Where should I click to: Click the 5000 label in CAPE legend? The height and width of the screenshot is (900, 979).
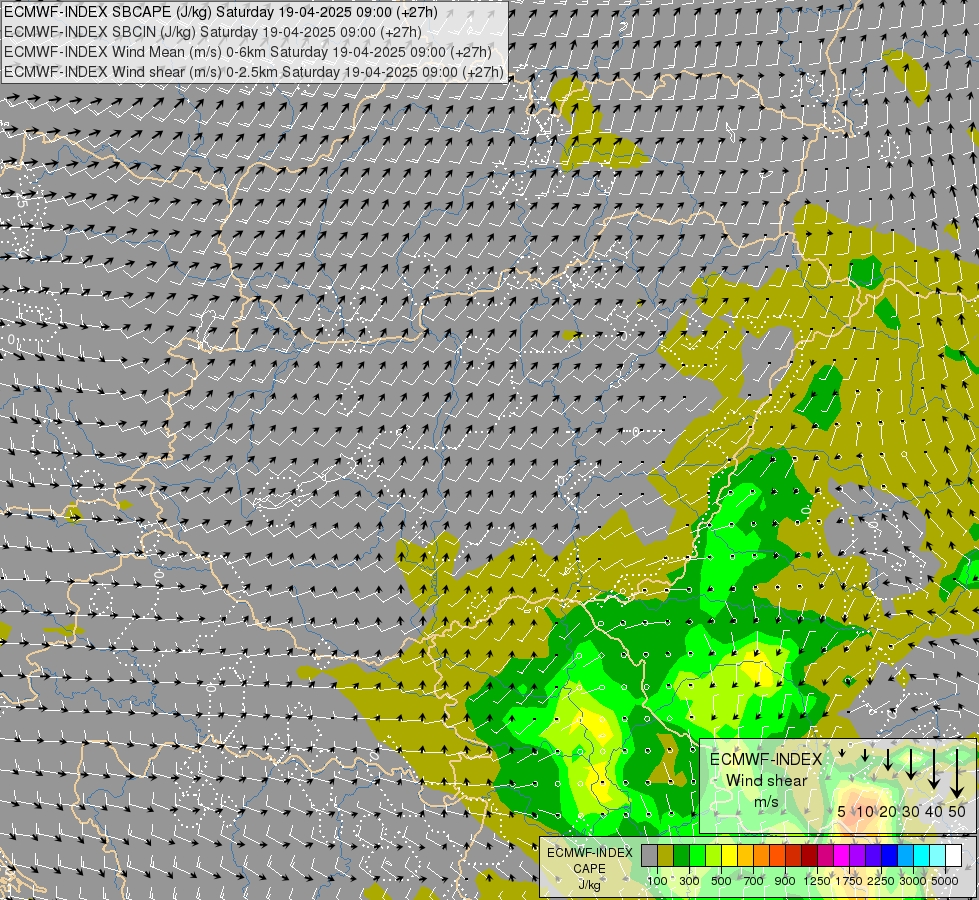[945, 881]
